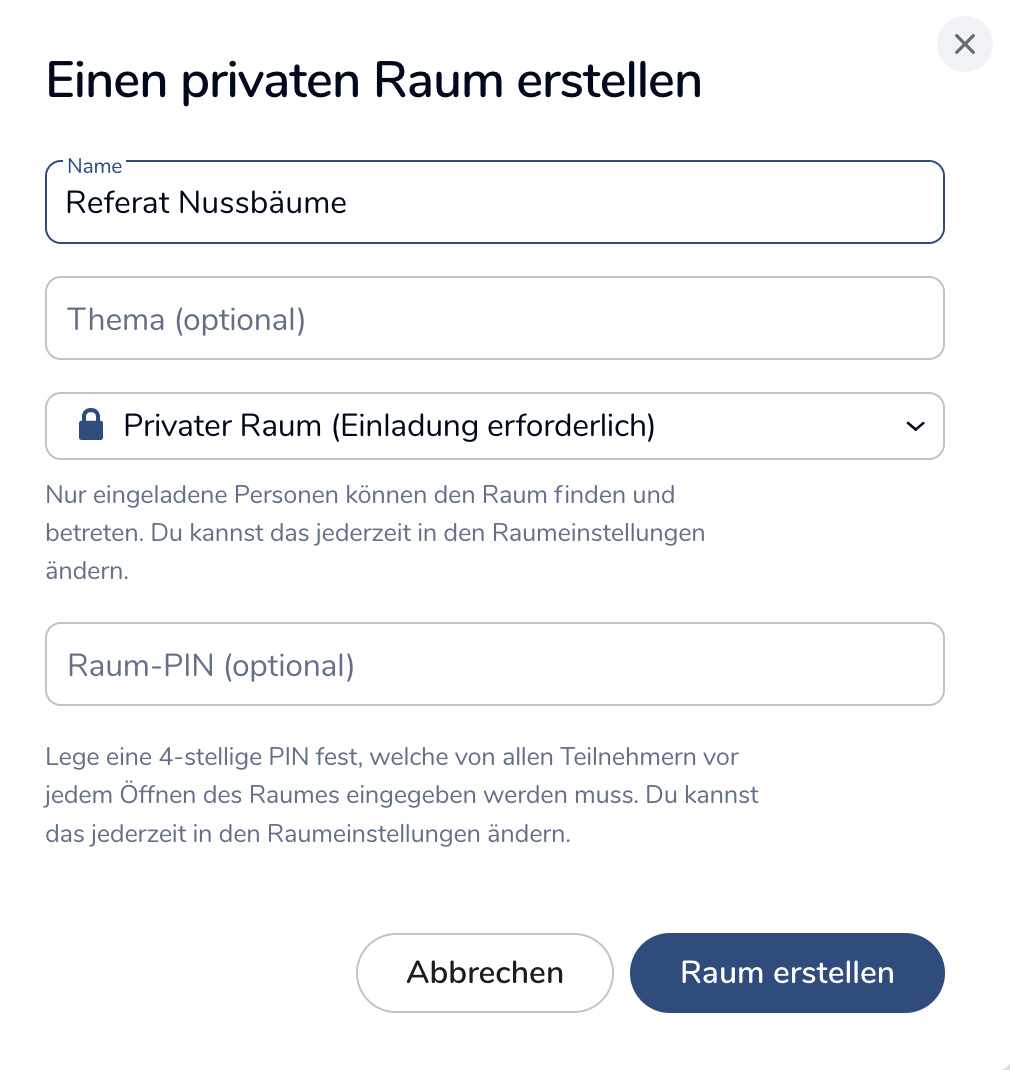The image size is (1010, 1070).
Task: Expand the room privacy dropdown chevron
Action: (x=914, y=427)
